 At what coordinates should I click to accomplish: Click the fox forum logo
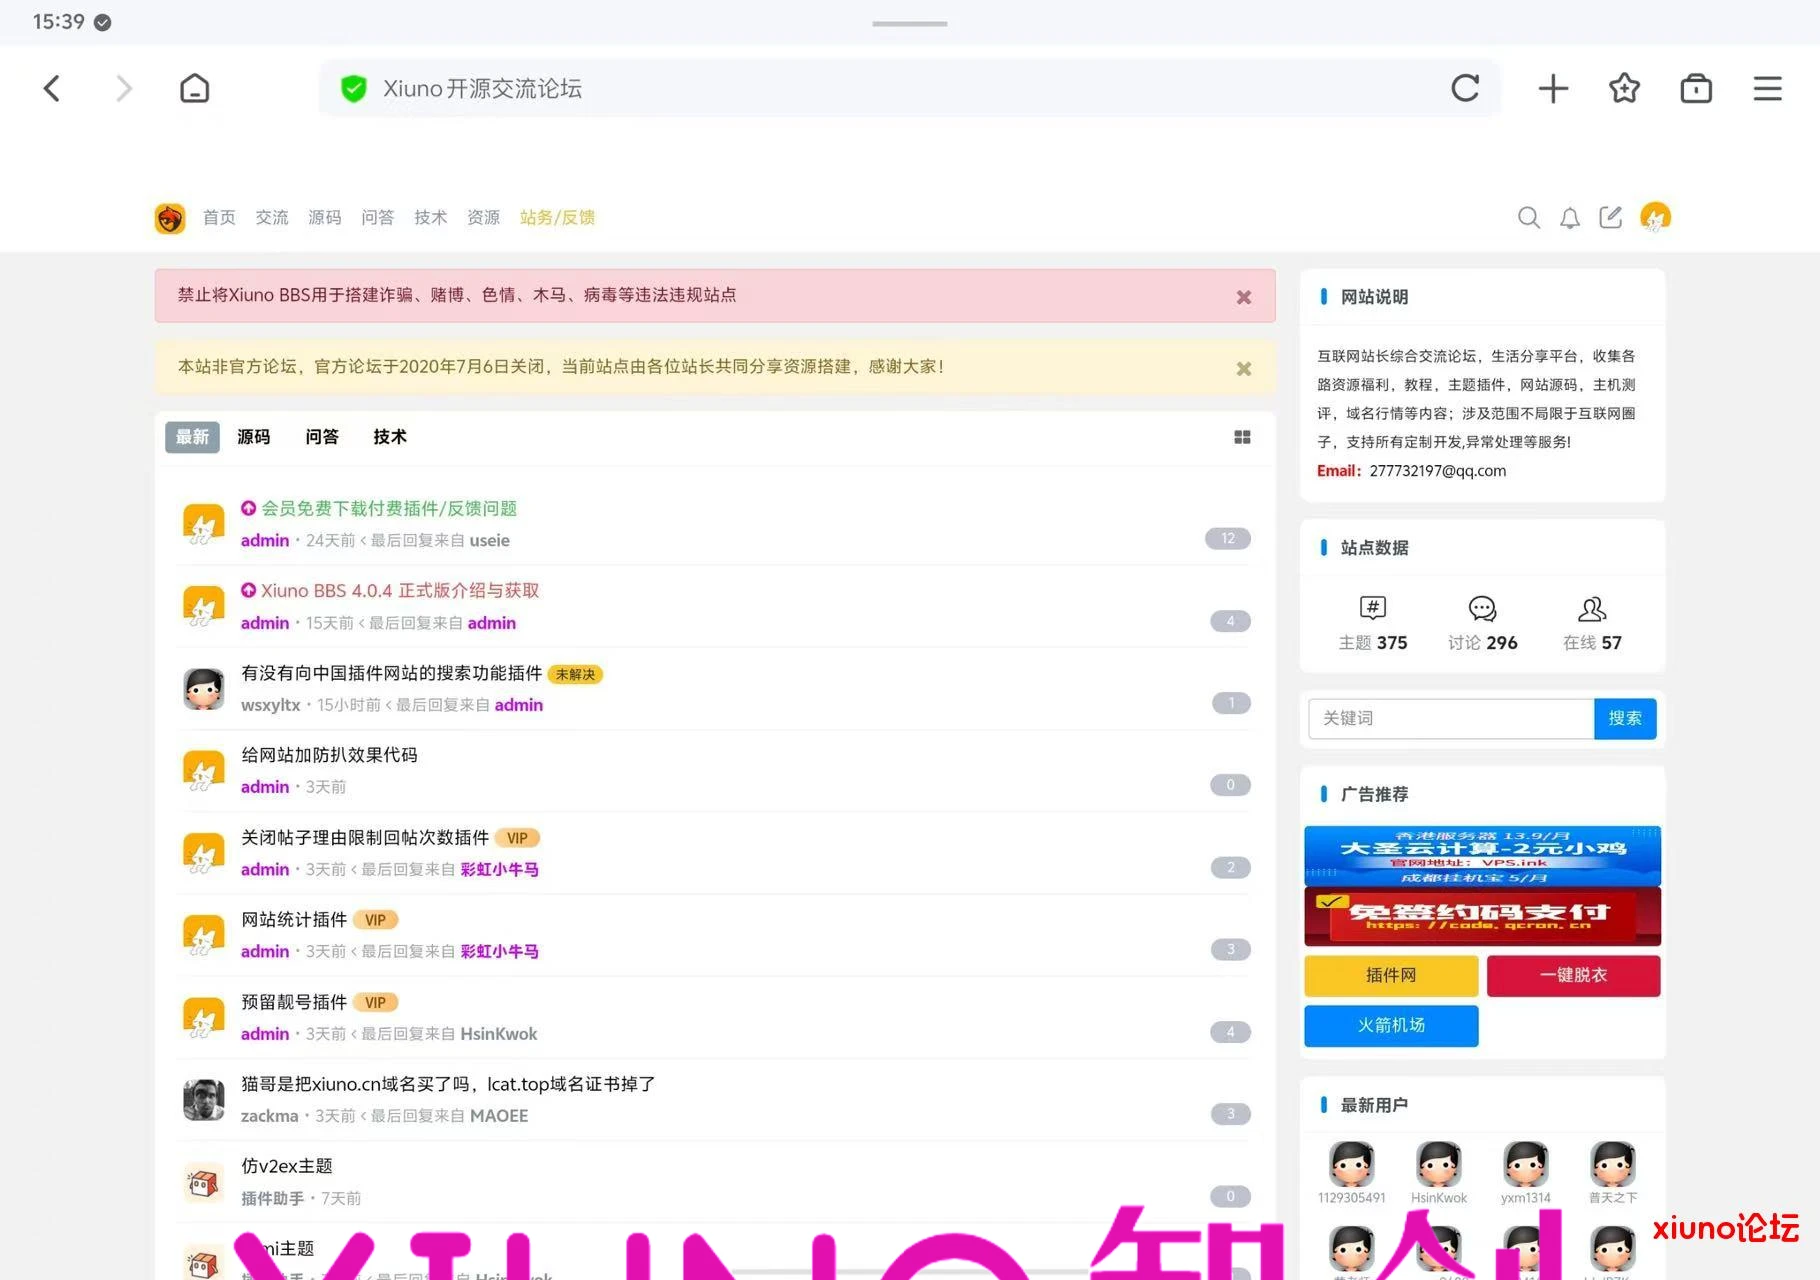pos(169,217)
